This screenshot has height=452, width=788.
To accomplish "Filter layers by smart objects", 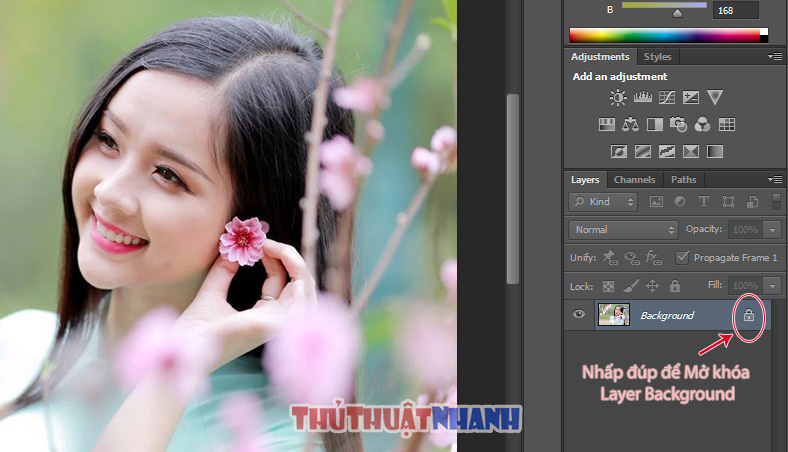I will pos(752,202).
